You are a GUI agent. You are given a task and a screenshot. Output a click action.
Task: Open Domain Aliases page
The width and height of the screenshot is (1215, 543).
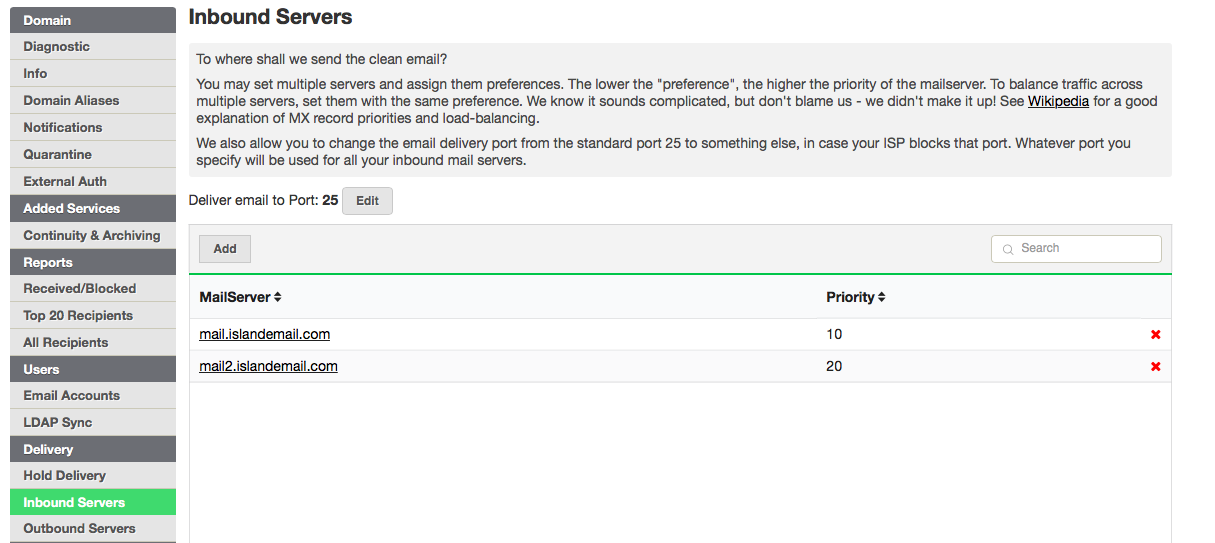click(x=93, y=101)
